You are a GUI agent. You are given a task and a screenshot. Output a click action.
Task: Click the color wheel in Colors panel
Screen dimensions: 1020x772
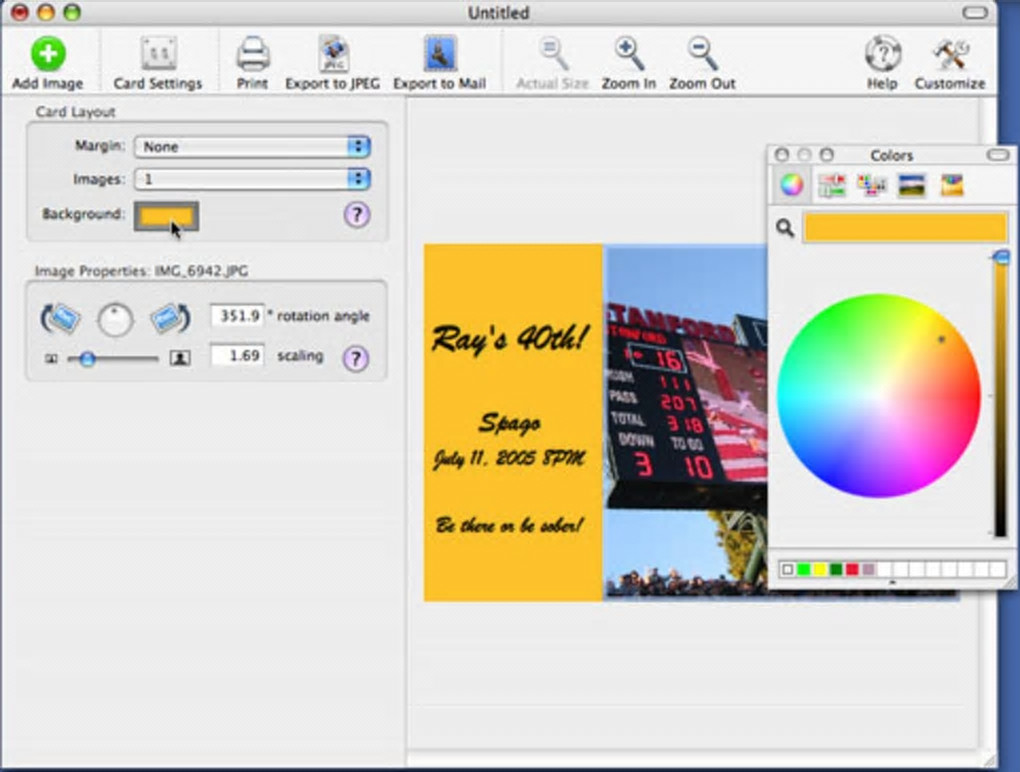coord(879,396)
